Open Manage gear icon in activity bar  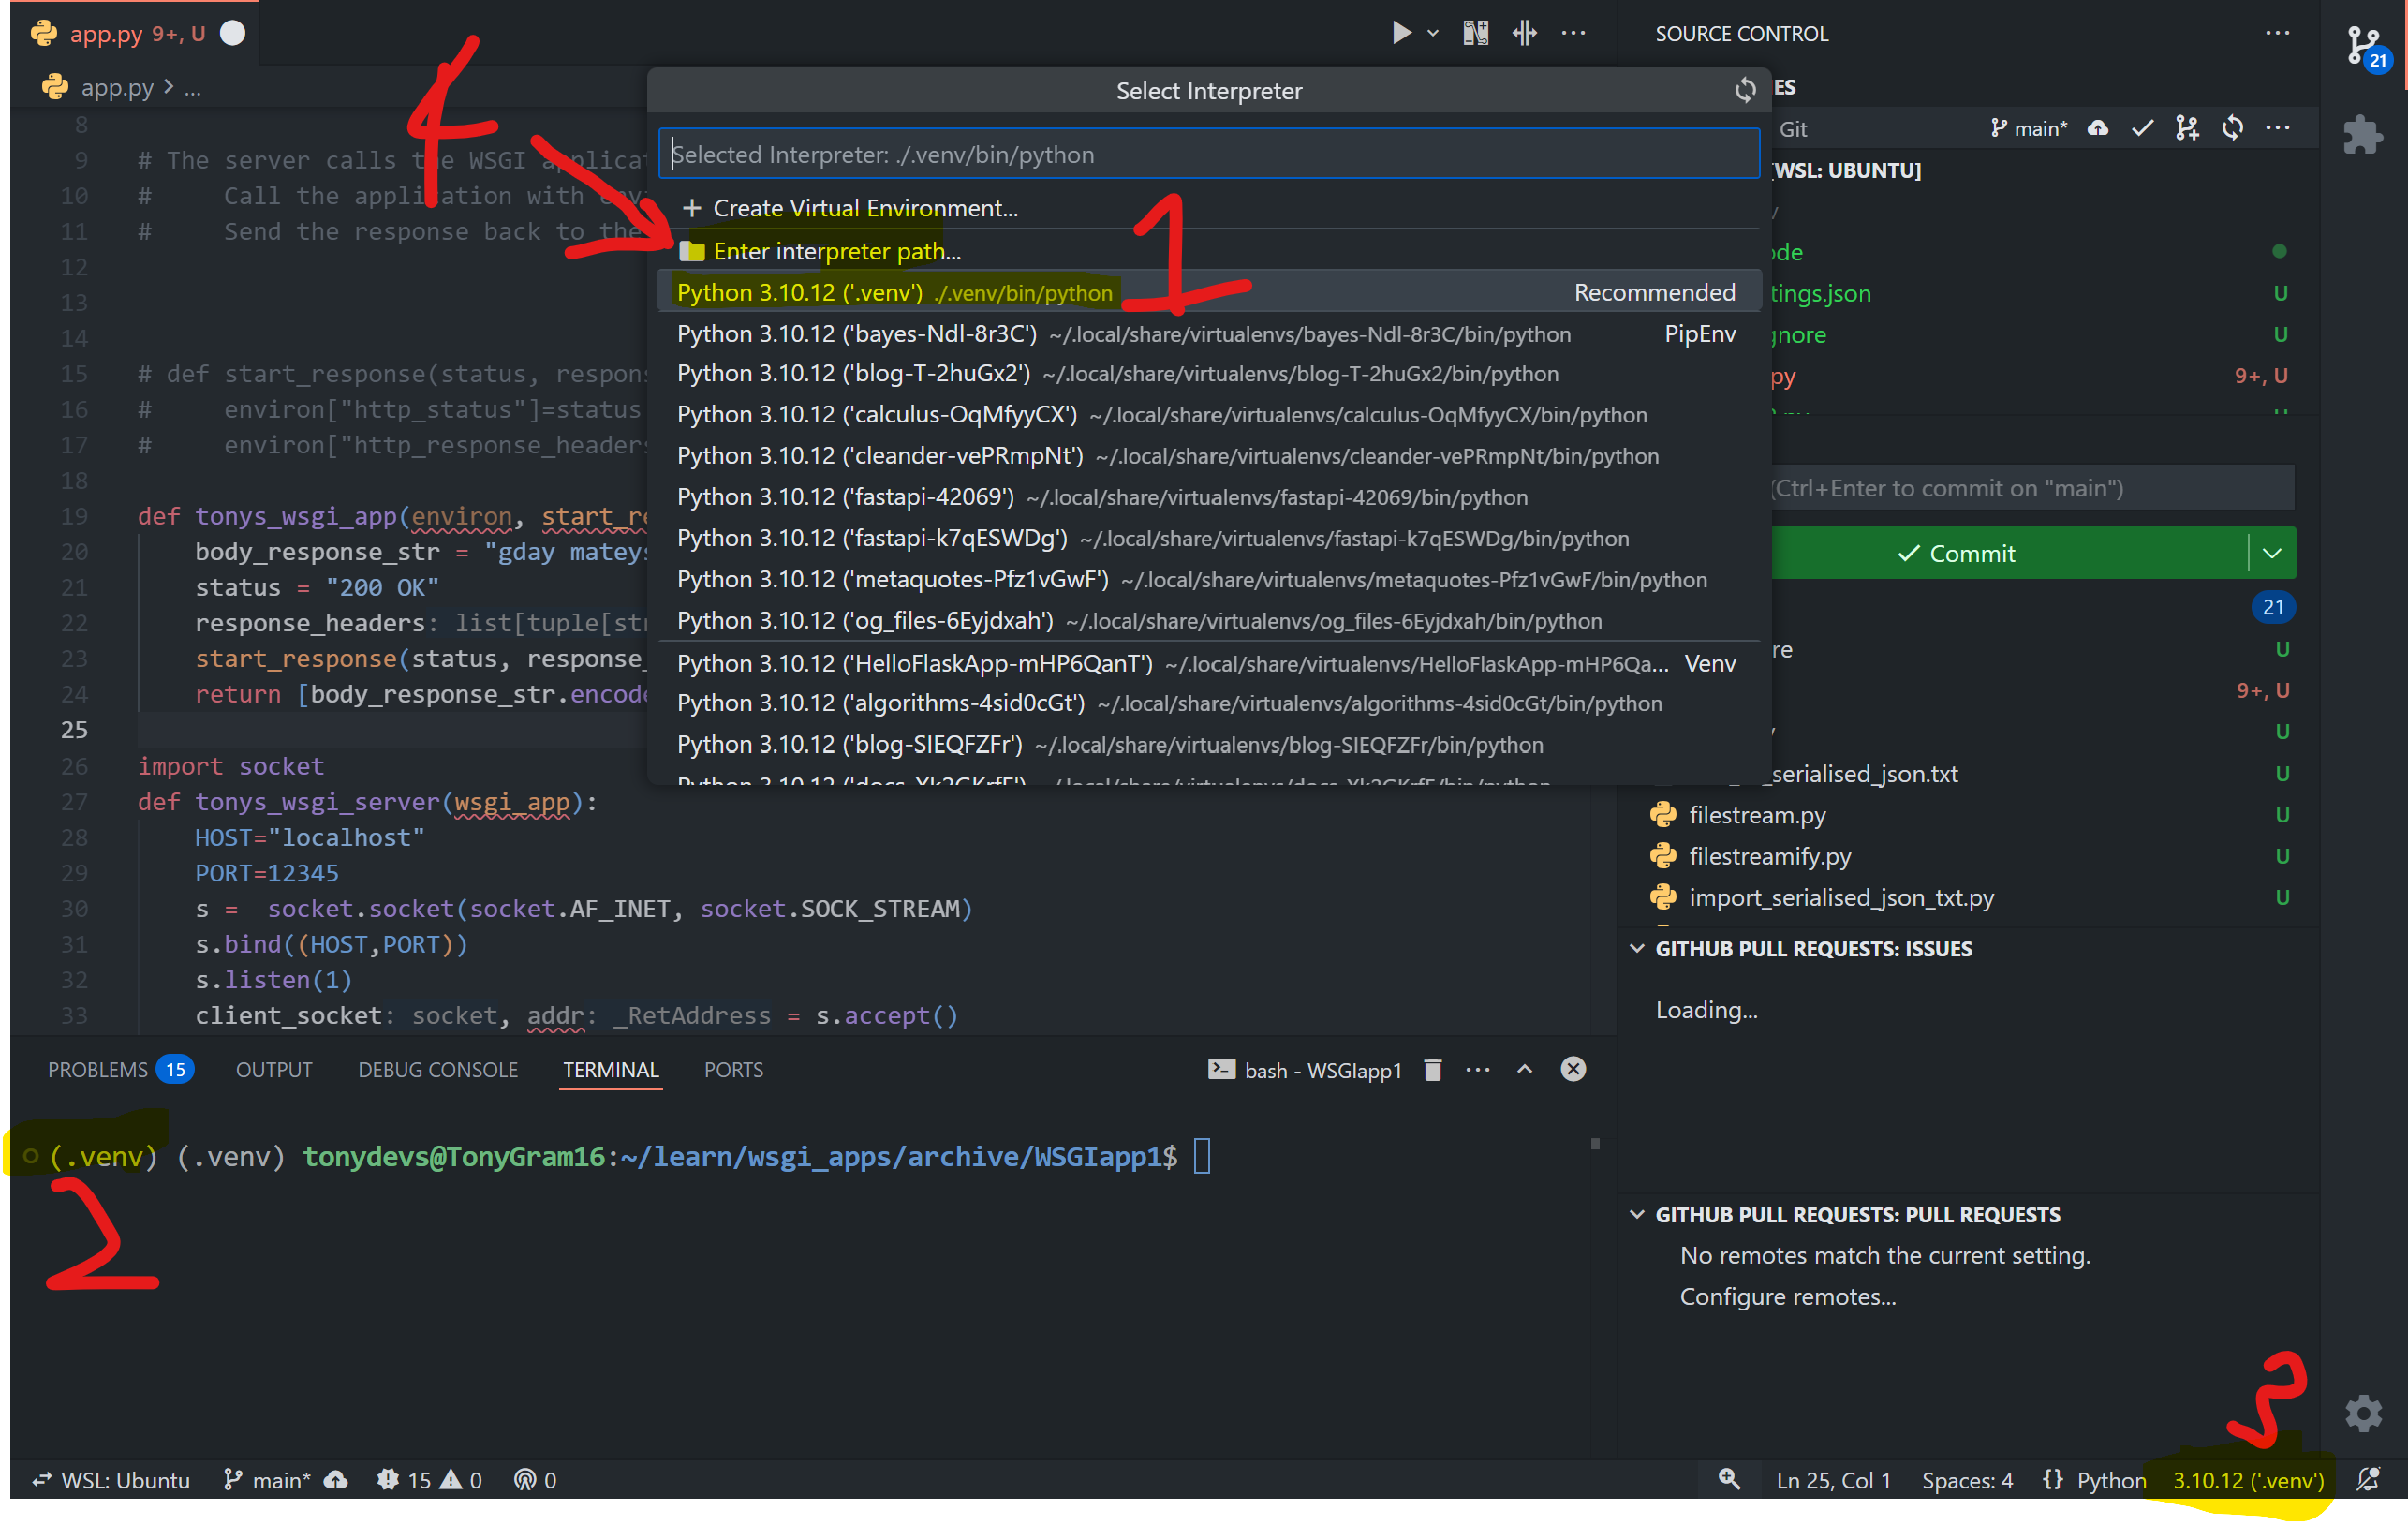click(2363, 1413)
